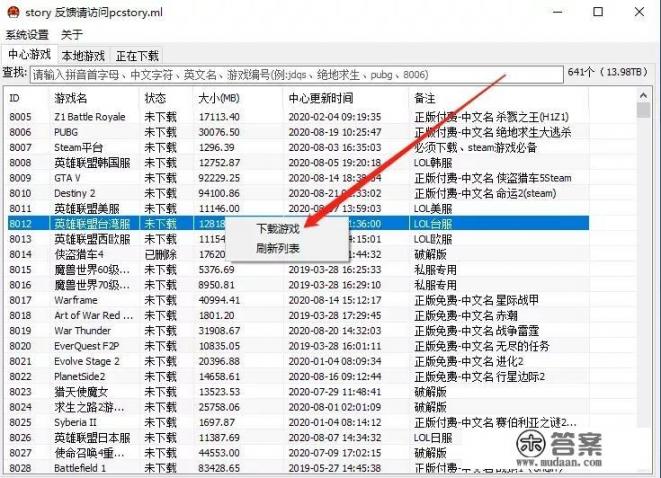Image resolution: width=661 pixels, height=478 pixels.
Task: Select the 英雄联盟西欧服 row
Action: [x=298, y=239]
